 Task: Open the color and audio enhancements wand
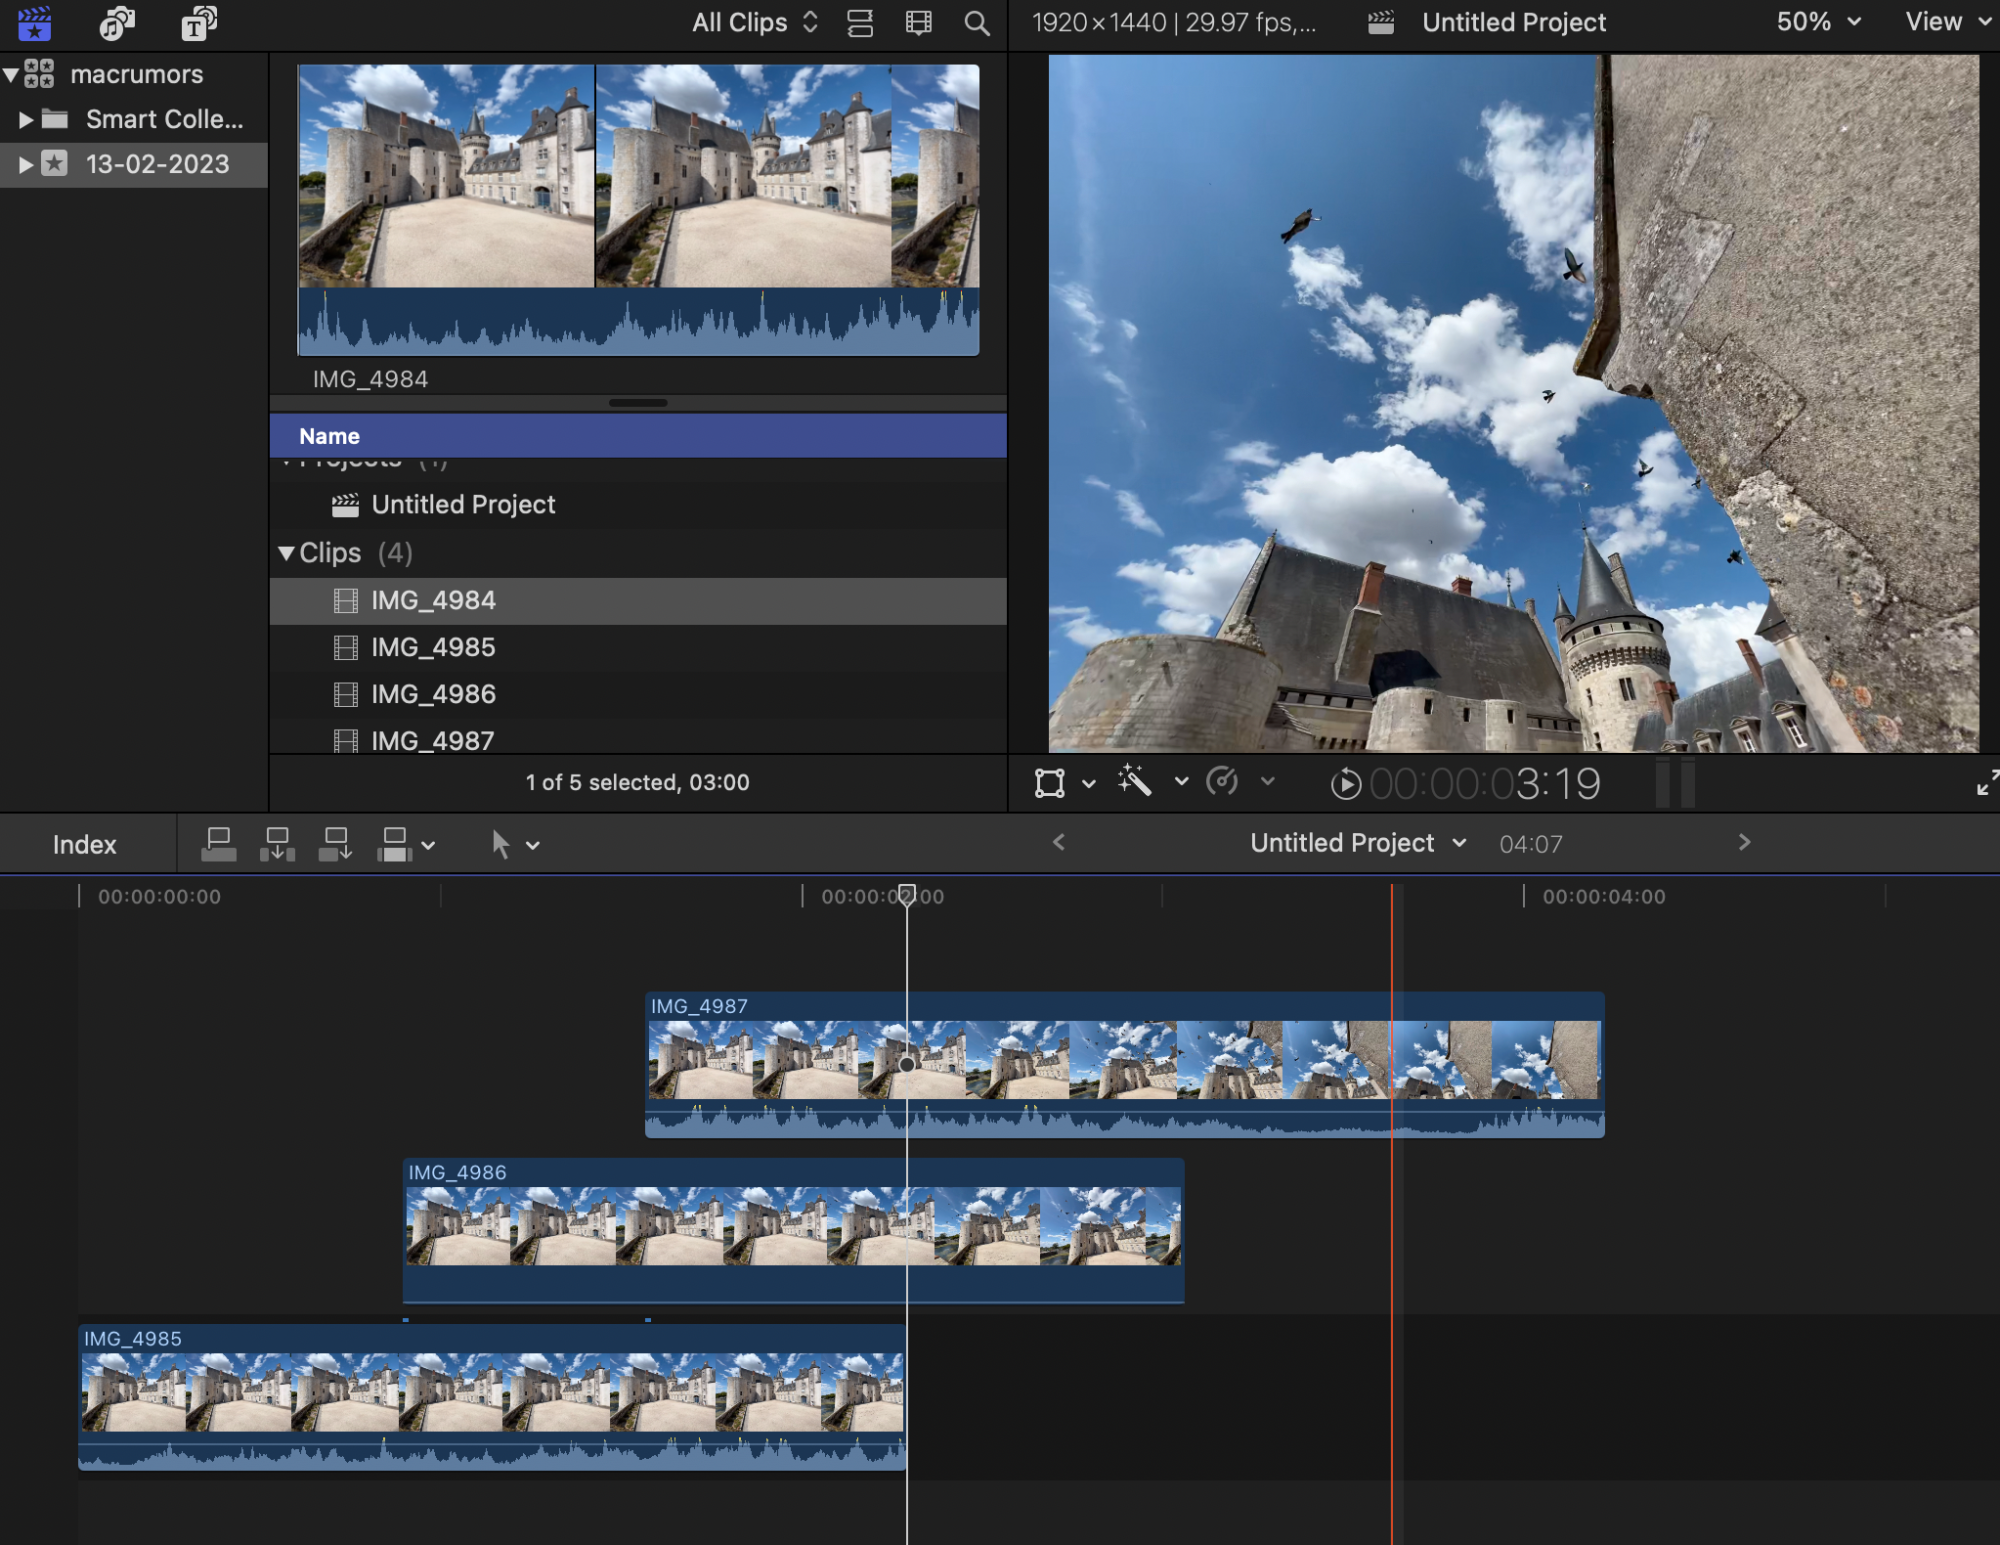(x=1135, y=781)
